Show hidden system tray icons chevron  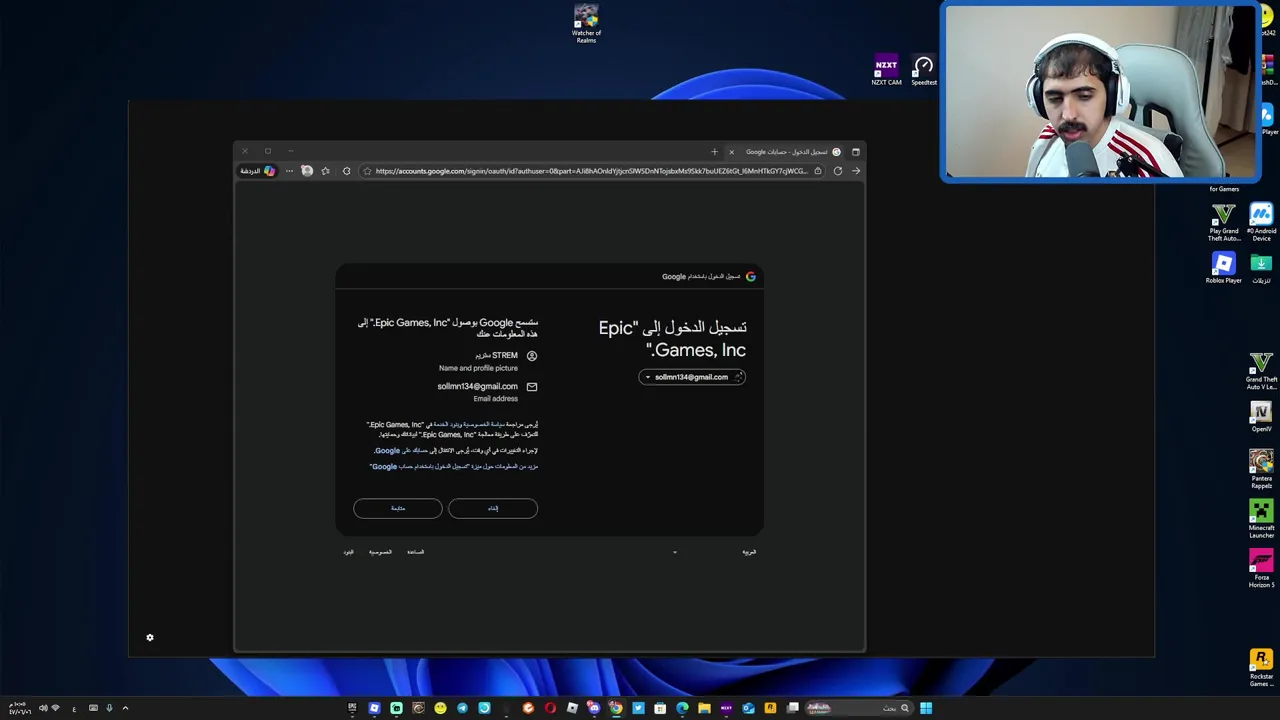point(125,708)
